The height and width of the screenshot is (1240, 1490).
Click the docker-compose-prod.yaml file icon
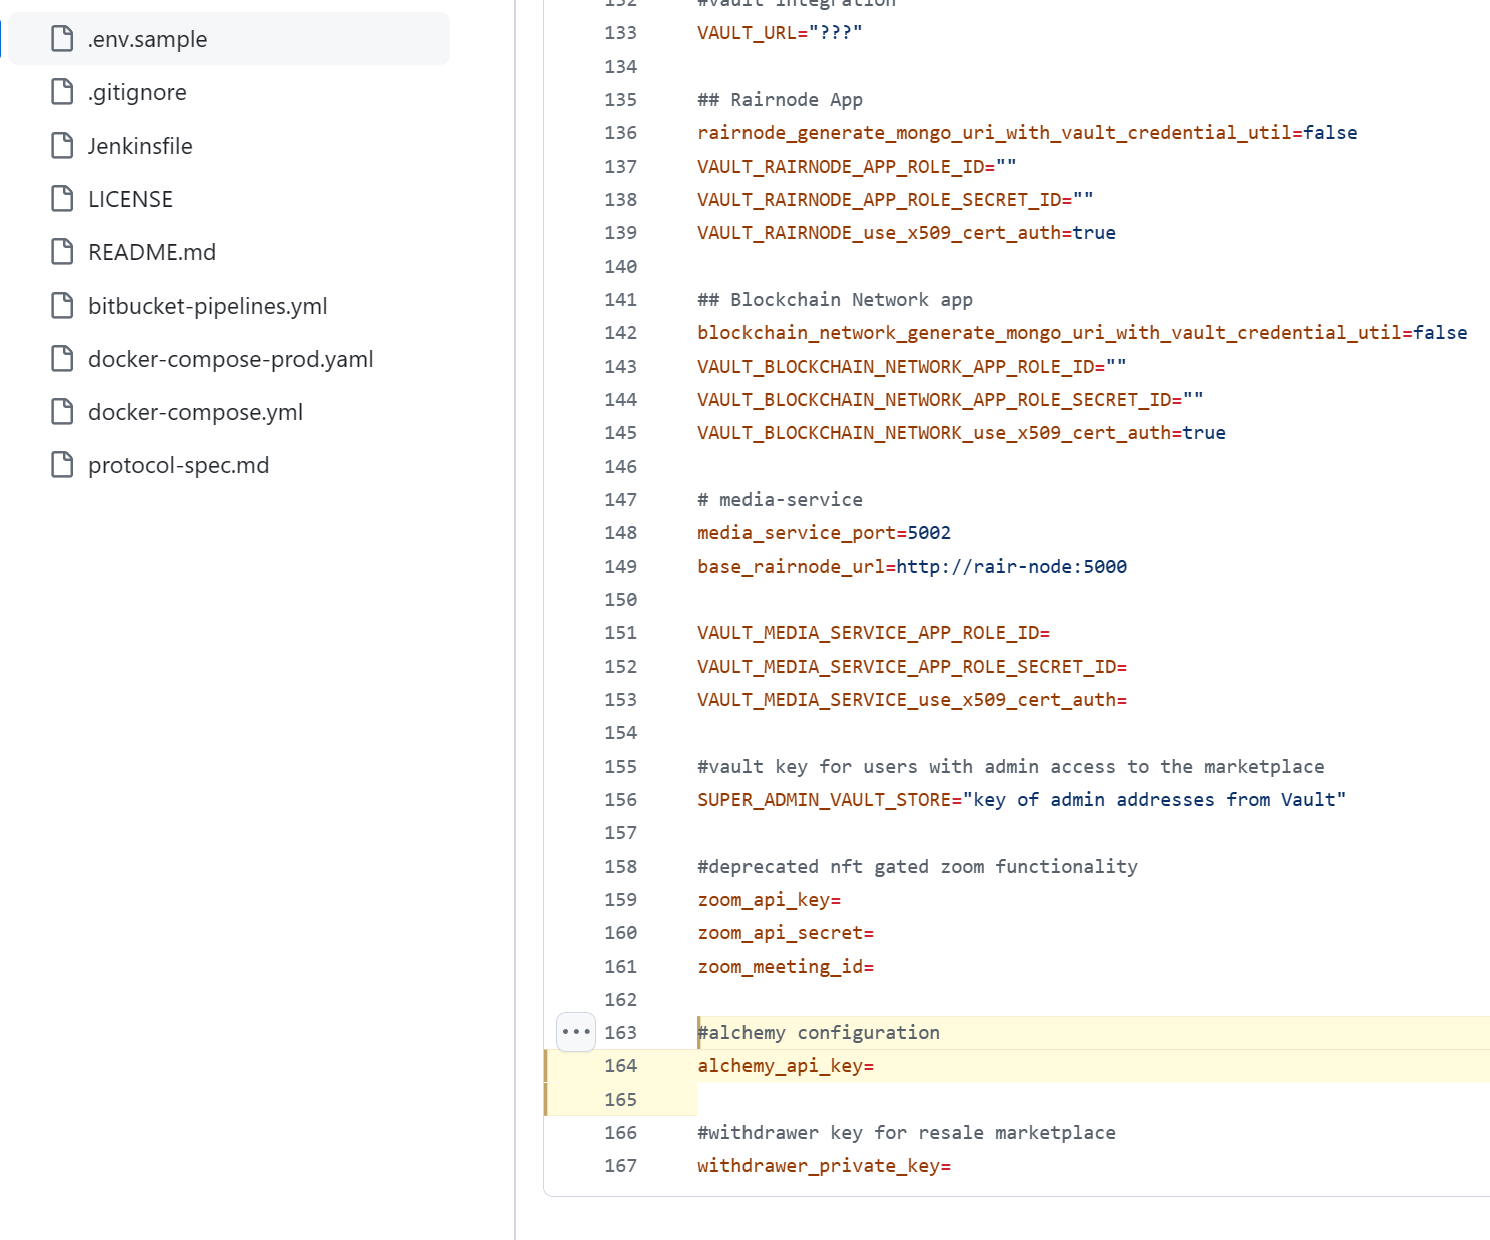[62, 359]
